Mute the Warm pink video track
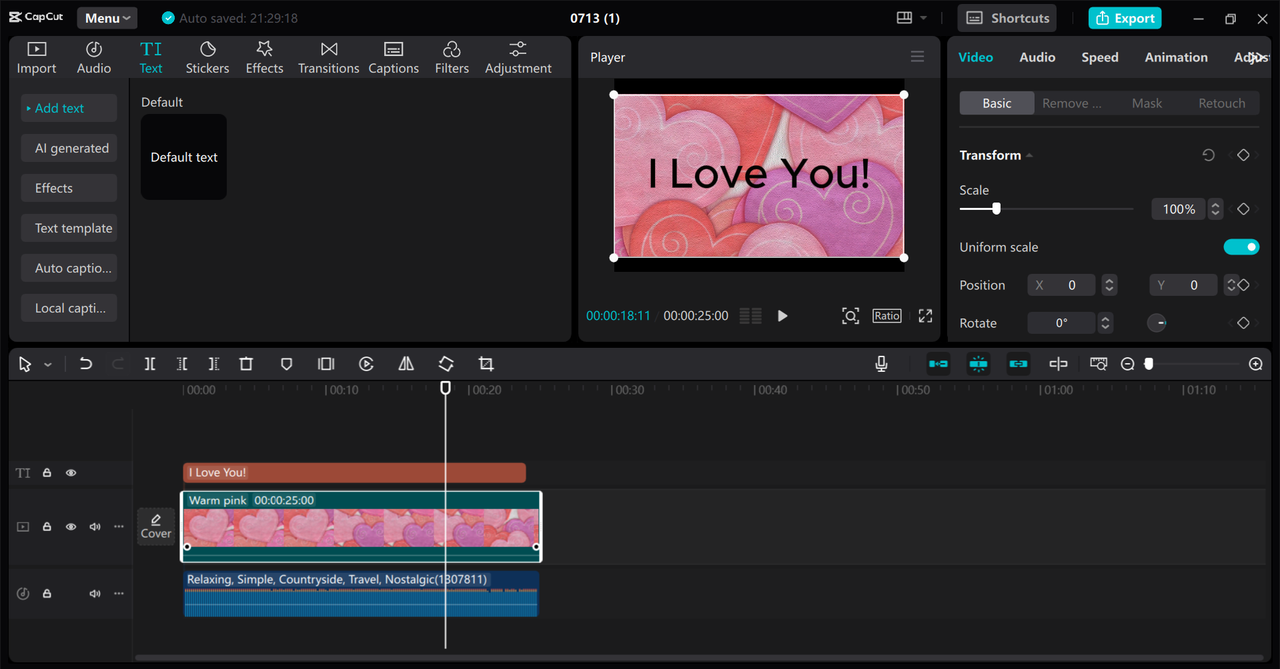The width and height of the screenshot is (1280, 669). point(95,527)
